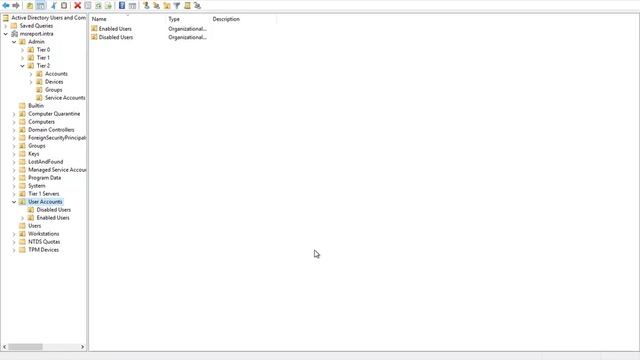
Task: Select ForeignSecurityPrincipals in the tree
Action: (57, 138)
